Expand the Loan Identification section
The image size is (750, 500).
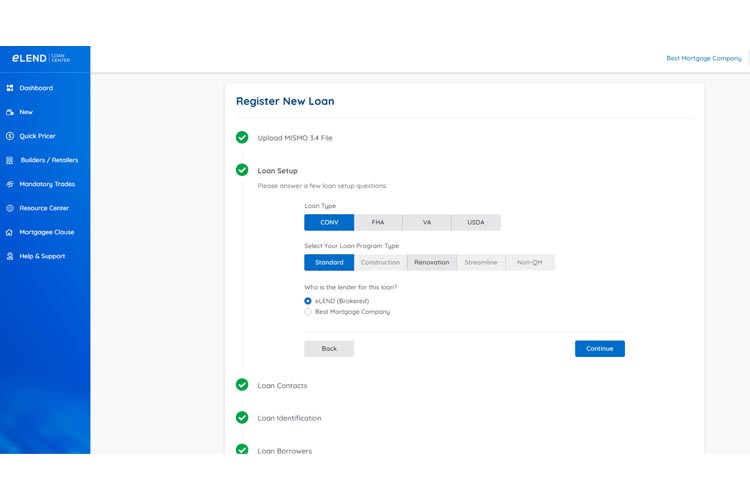[x=289, y=418]
